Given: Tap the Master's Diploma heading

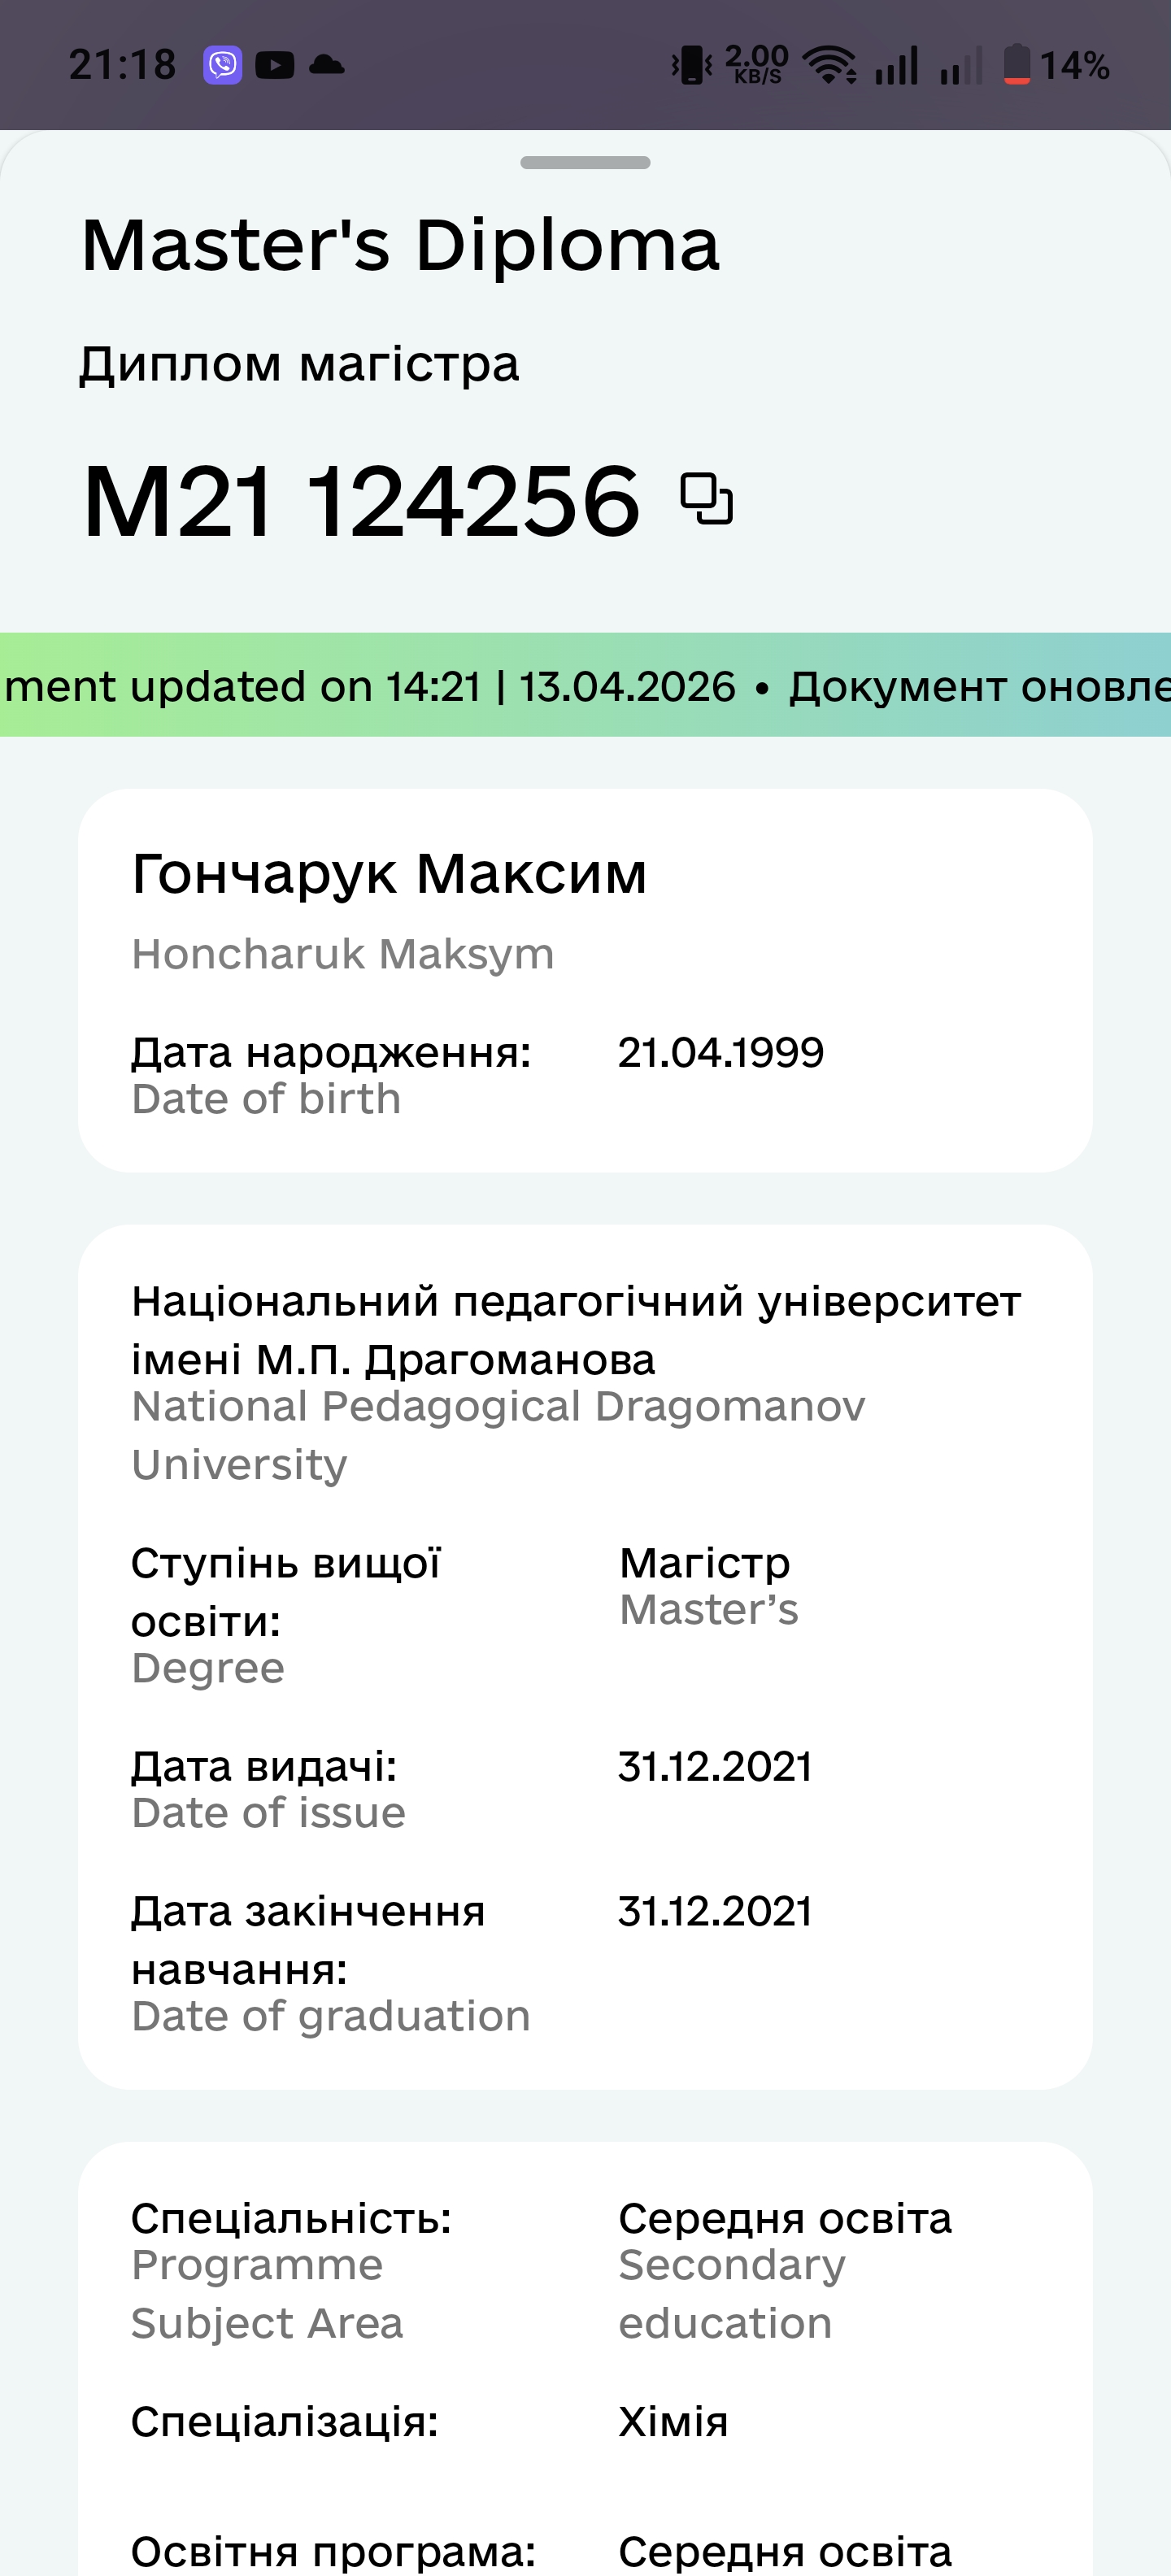Looking at the screenshot, I should point(400,246).
